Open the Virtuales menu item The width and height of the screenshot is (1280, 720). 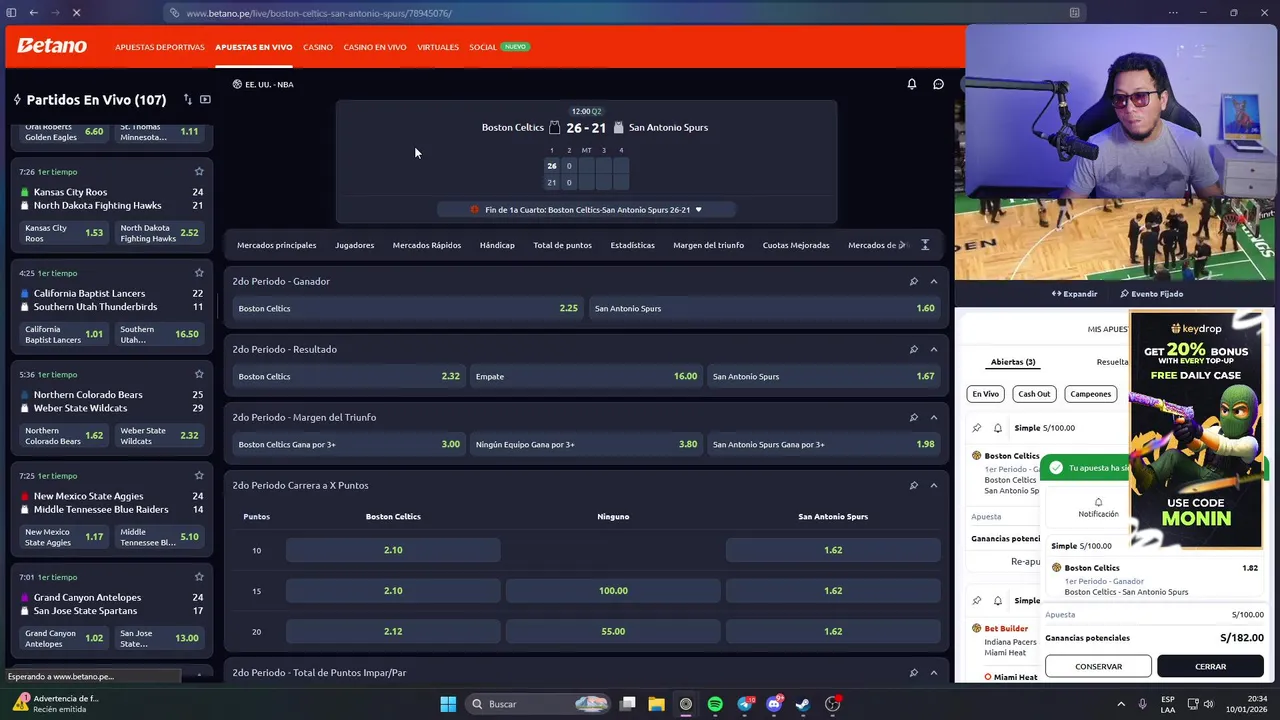tap(438, 47)
